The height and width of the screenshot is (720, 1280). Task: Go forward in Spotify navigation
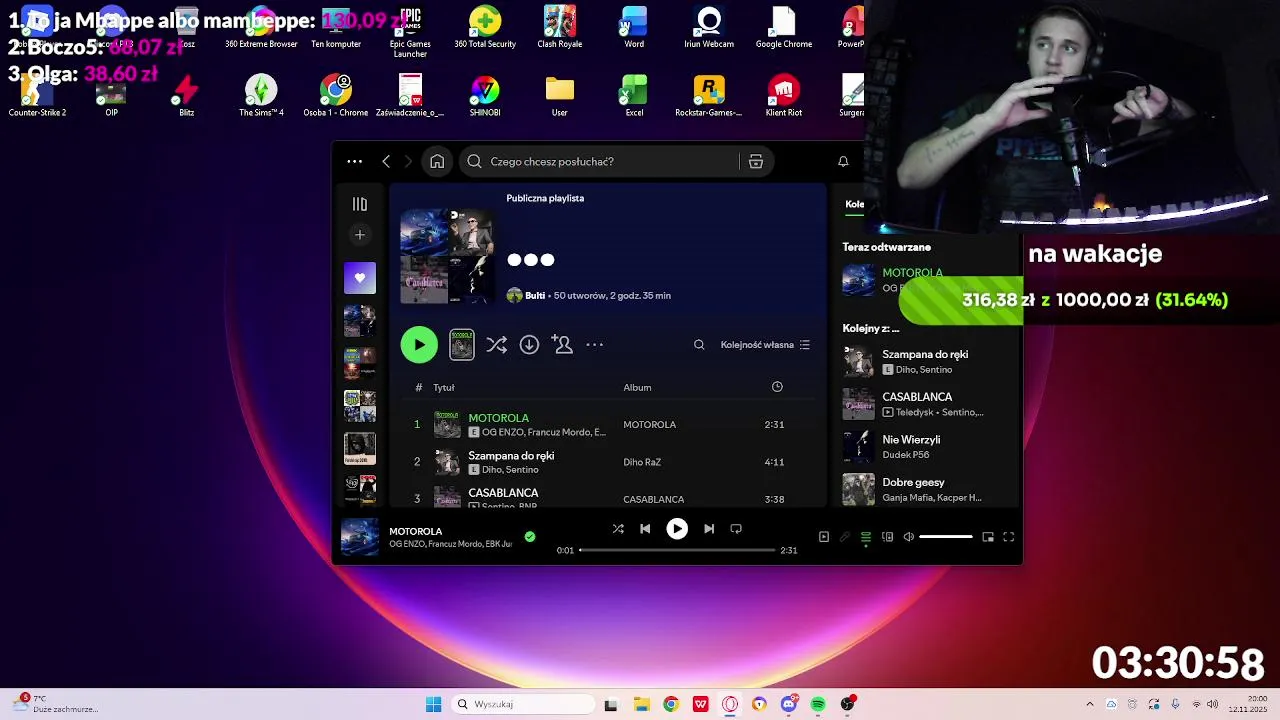(x=408, y=161)
